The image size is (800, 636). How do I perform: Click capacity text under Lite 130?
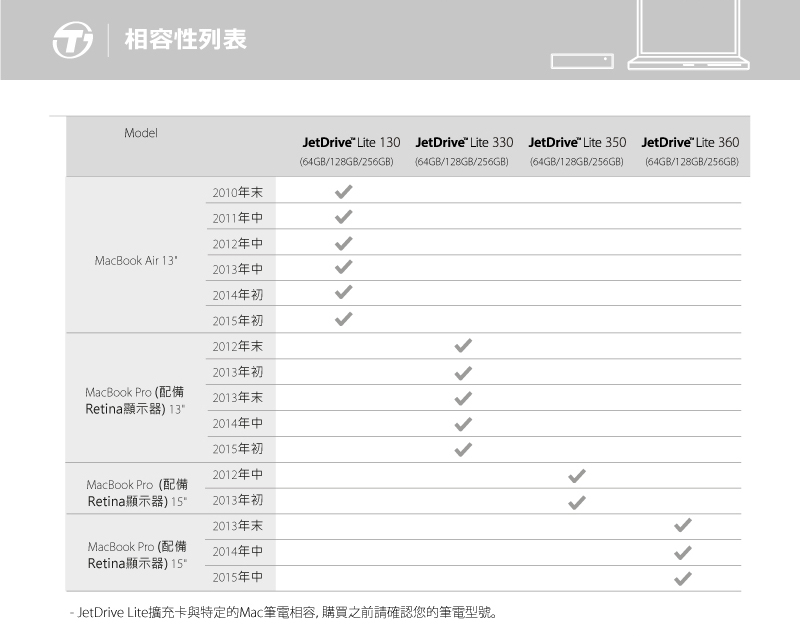(346, 162)
